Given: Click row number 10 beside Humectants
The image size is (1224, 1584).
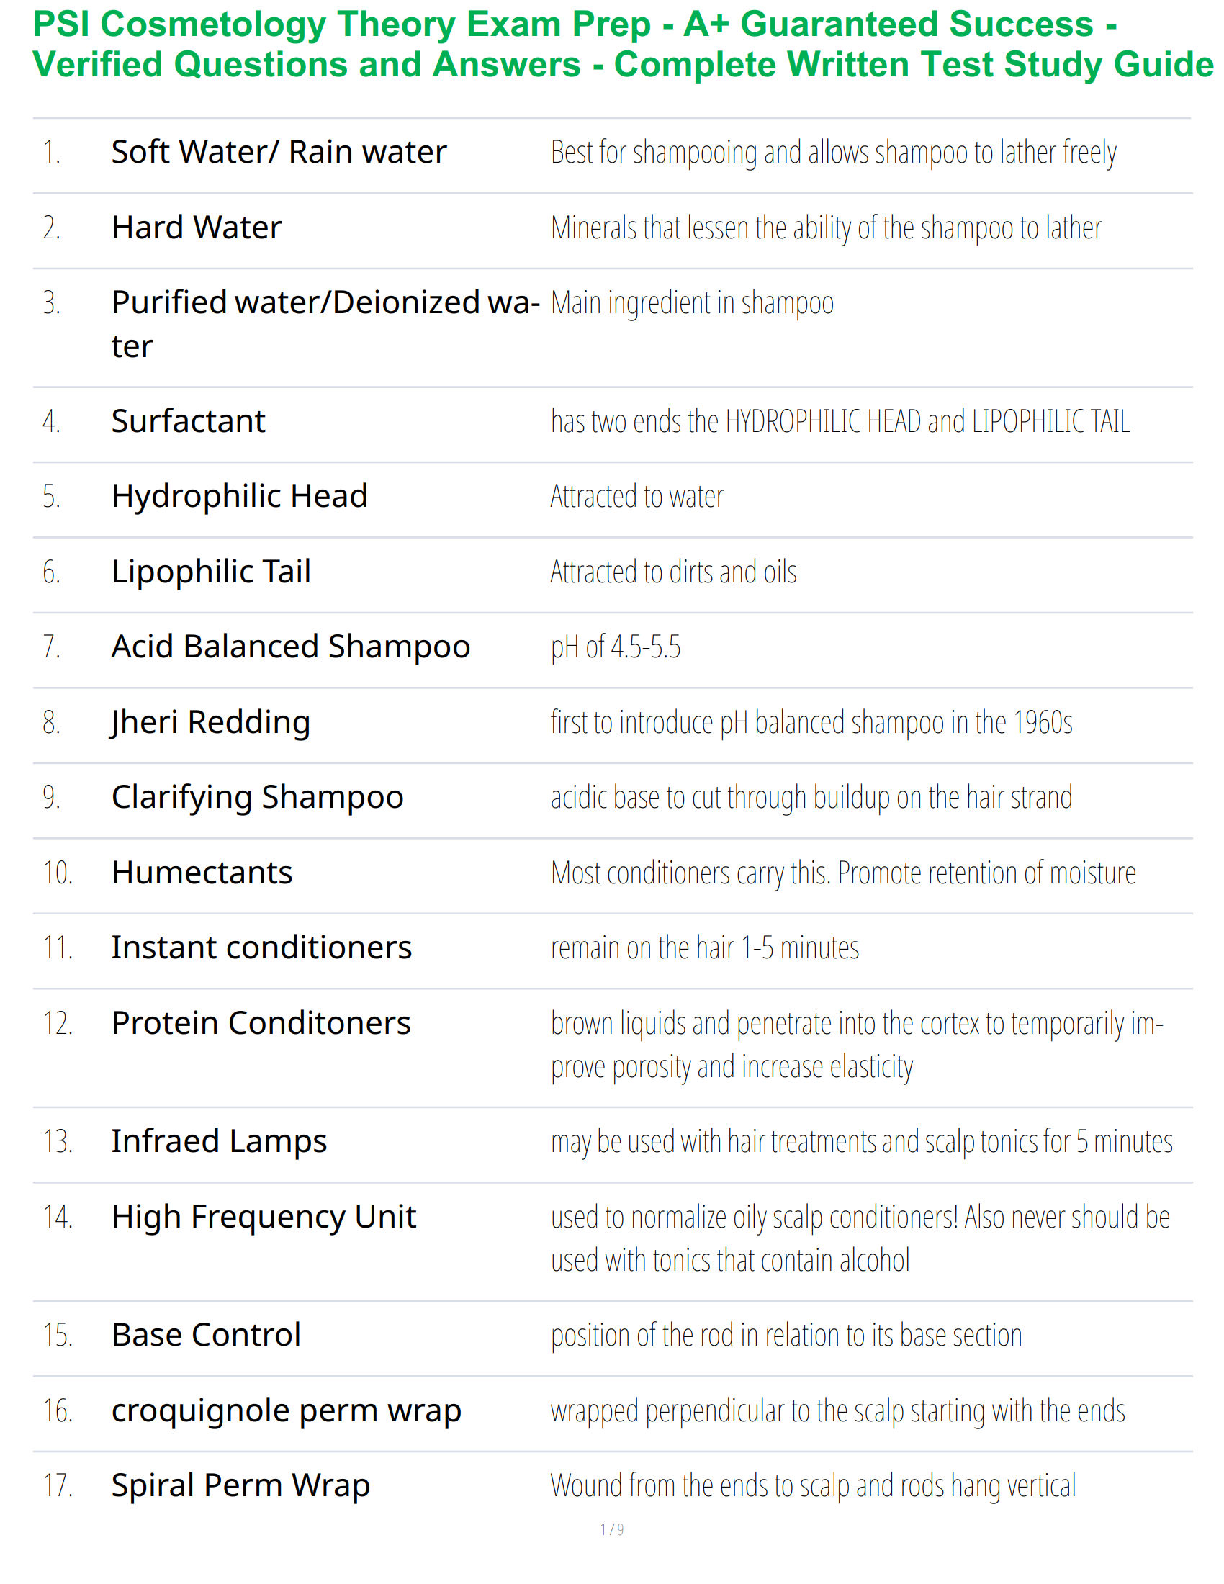Looking at the screenshot, I should coord(57,873).
